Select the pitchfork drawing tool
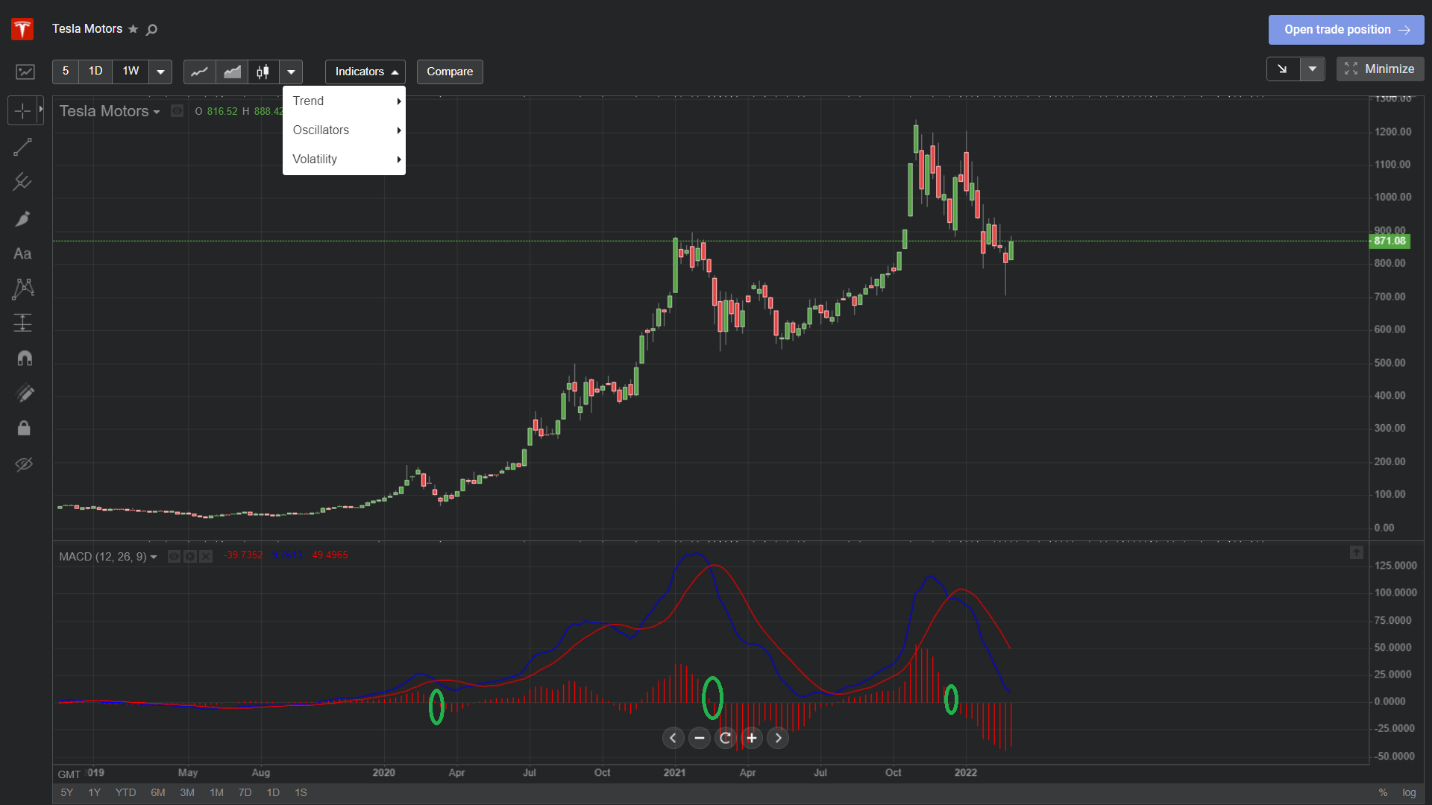Screen dimensions: 1432x805 tap(22, 182)
